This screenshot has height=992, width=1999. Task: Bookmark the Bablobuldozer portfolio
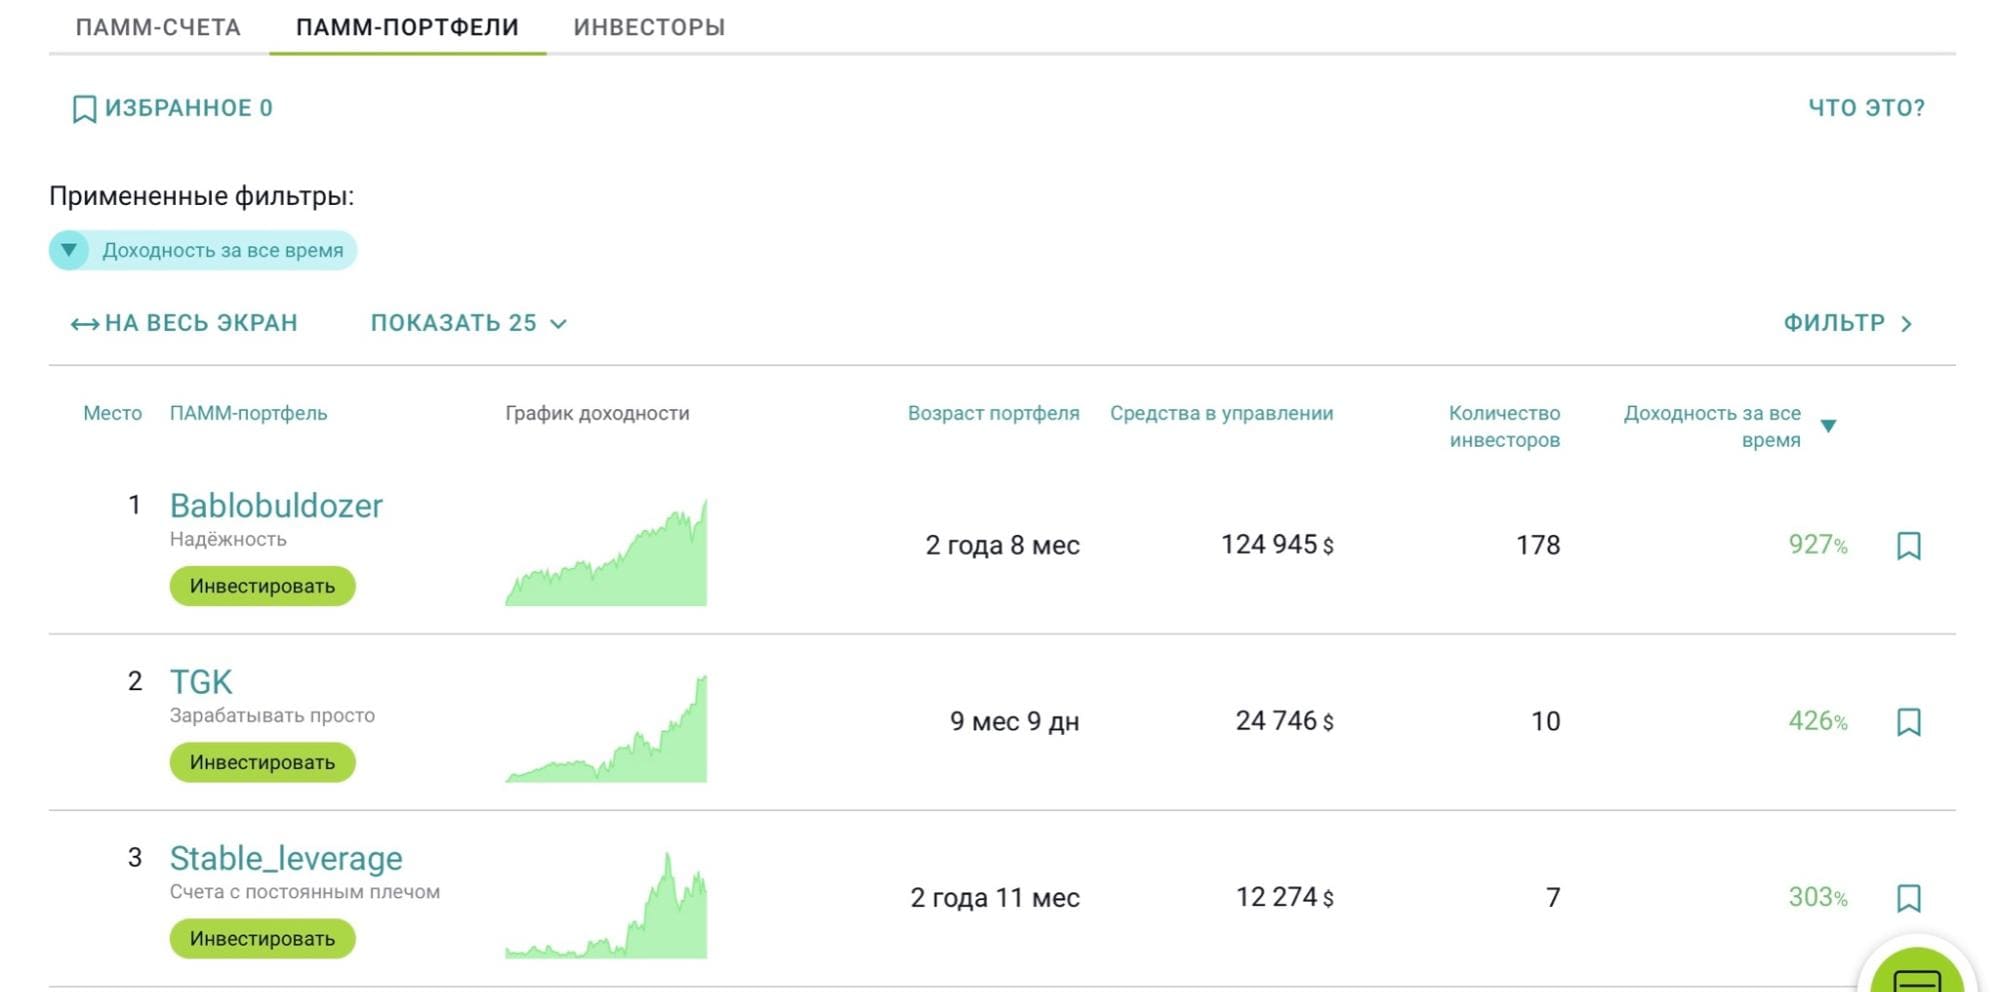(x=1908, y=545)
